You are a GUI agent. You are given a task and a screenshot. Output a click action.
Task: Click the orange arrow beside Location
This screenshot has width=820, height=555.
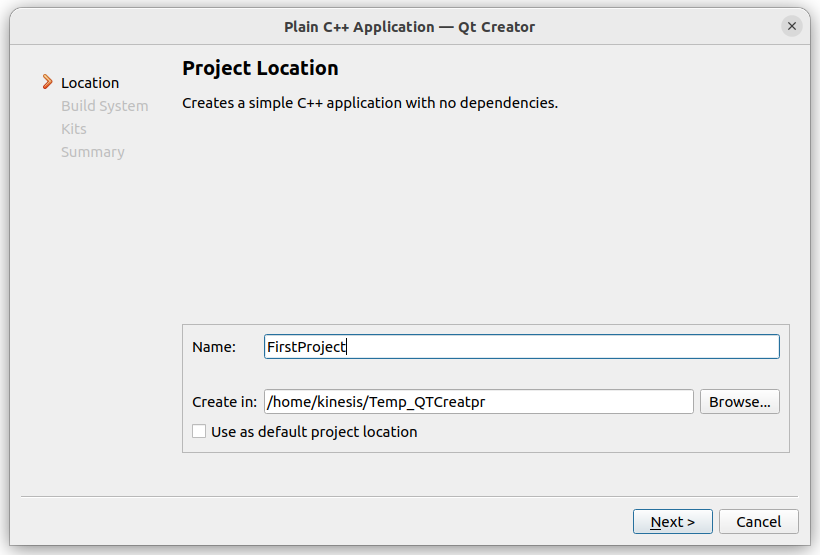[x=48, y=82]
